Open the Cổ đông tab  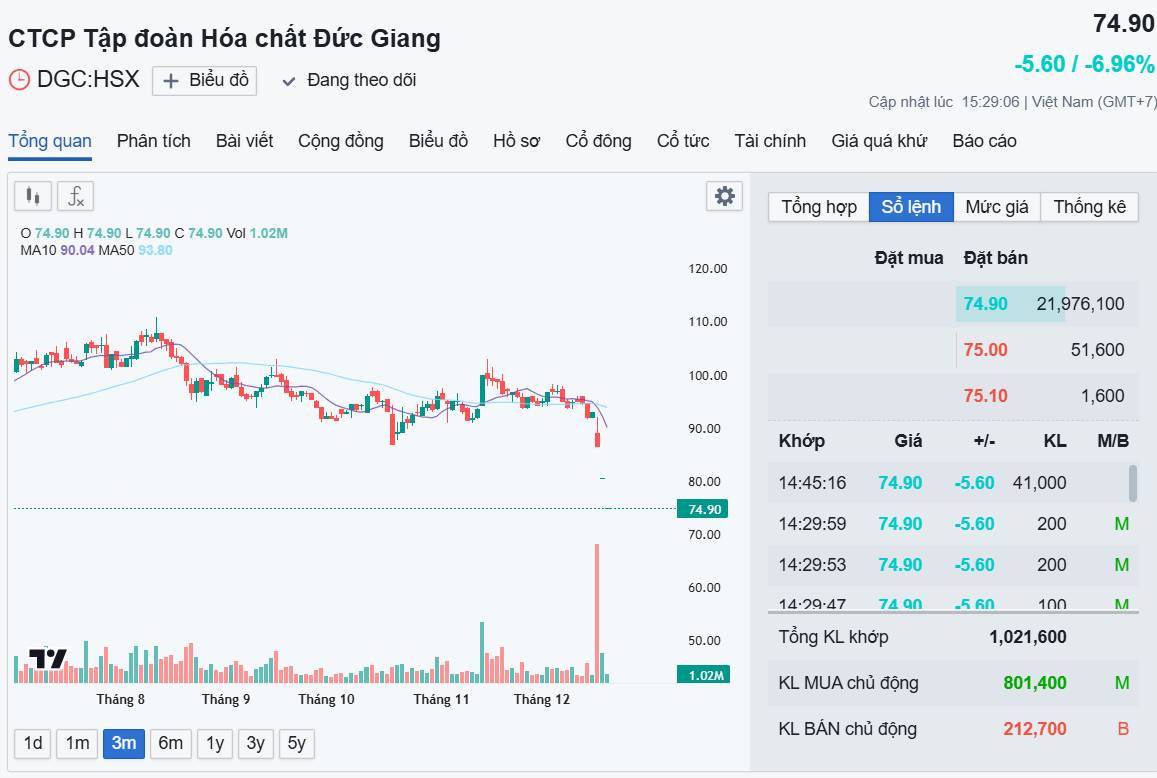(x=597, y=141)
